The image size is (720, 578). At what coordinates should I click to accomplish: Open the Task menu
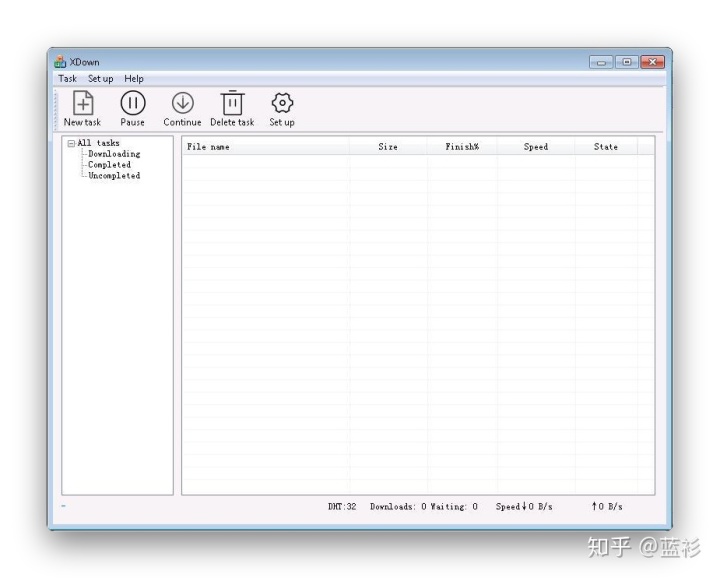click(67, 78)
